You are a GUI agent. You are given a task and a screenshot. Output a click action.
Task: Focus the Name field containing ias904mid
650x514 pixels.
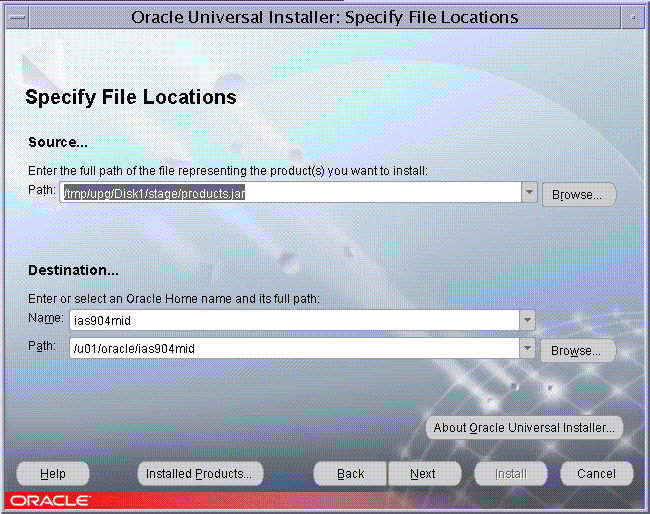coord(294,320)
